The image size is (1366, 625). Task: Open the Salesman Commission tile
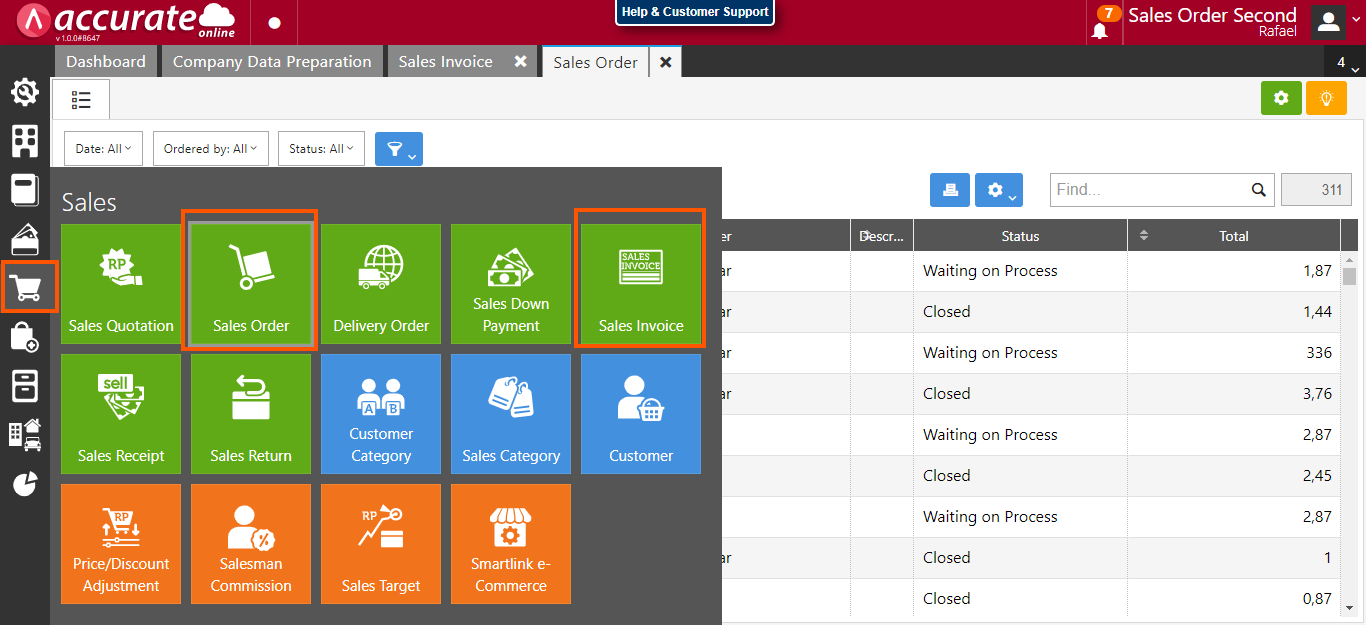coord(251,544)
